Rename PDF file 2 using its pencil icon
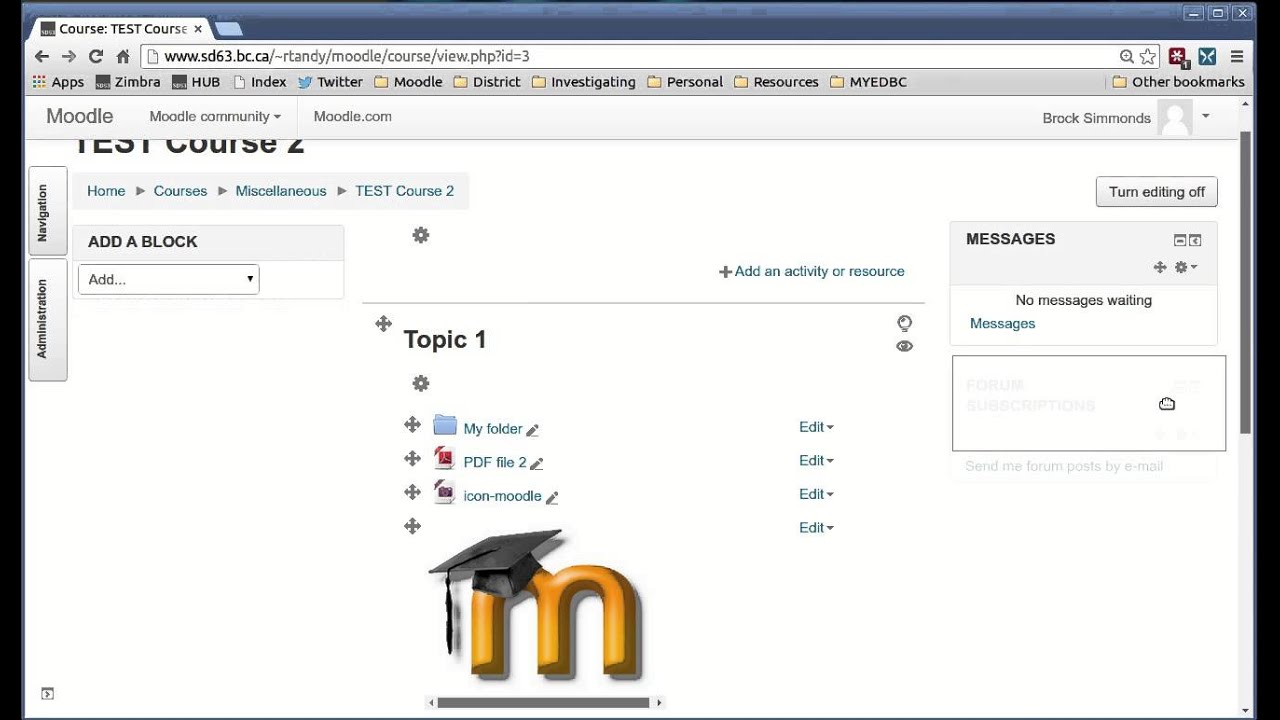This screenshot has height=720, width=1280. 536,463
